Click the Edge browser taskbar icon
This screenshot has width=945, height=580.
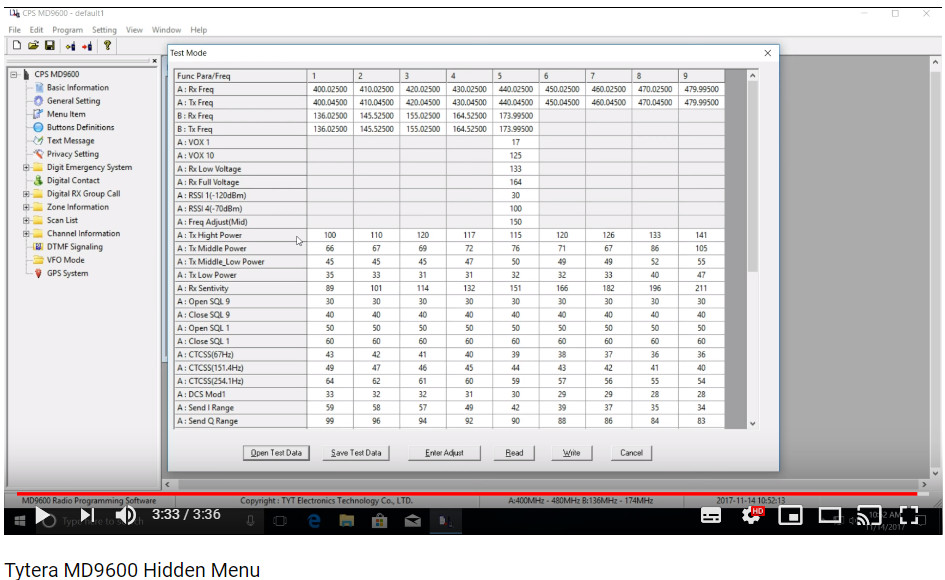click(x=314, y=521)
